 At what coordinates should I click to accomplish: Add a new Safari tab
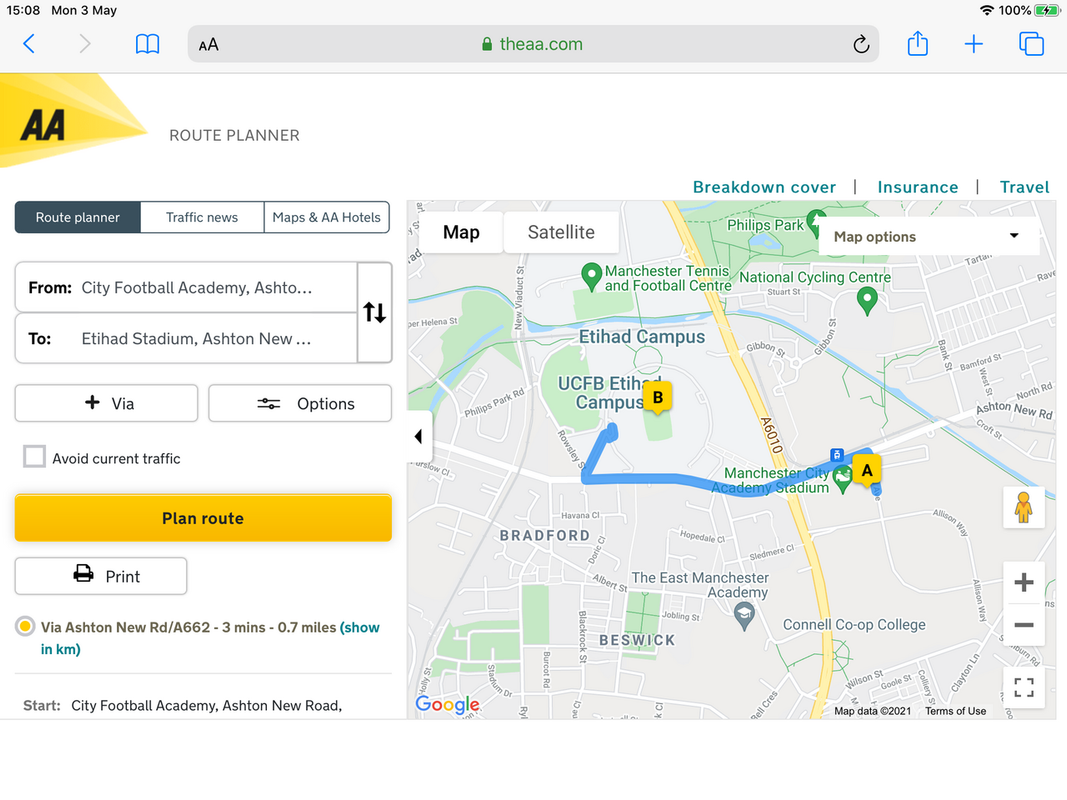coord(974,44)
